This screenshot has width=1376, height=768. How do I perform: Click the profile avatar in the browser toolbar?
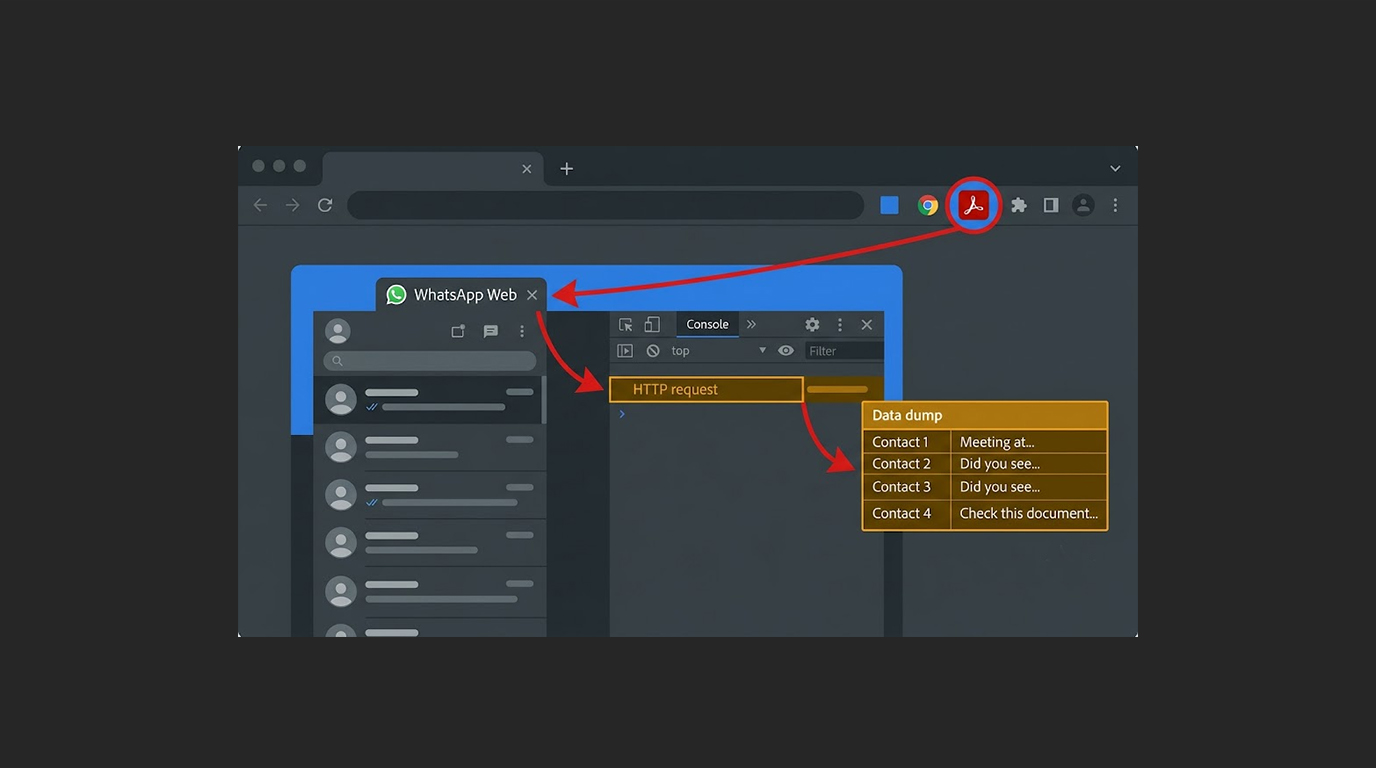1083,205
